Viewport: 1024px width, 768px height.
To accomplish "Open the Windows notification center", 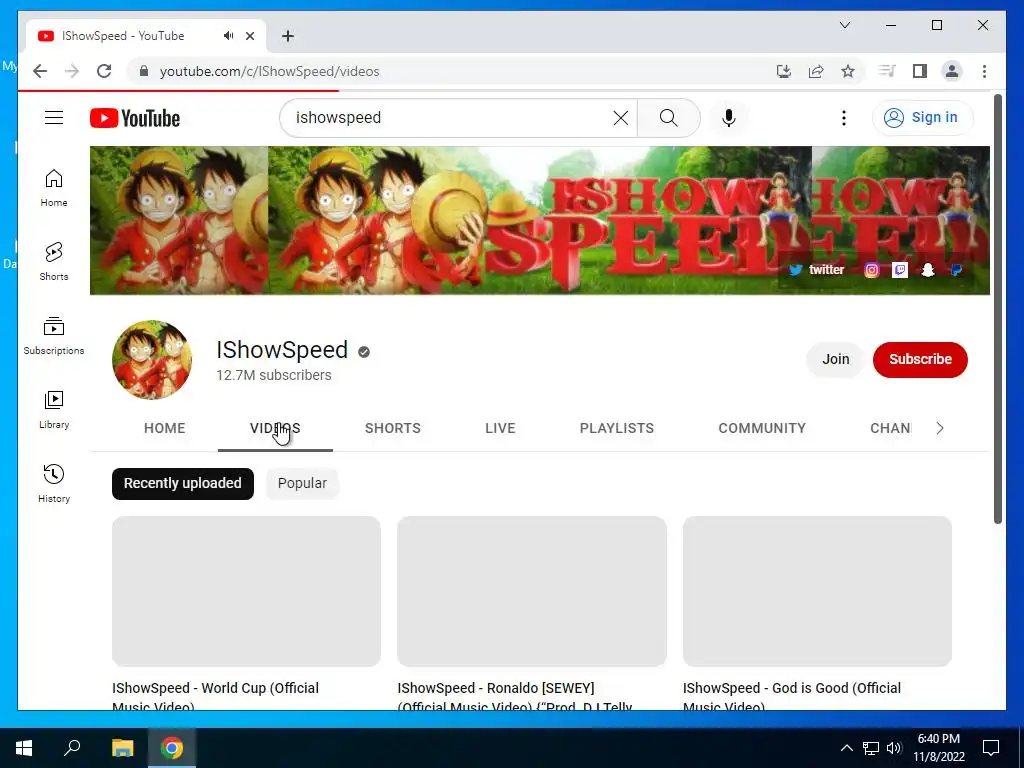I will (991, 748).
